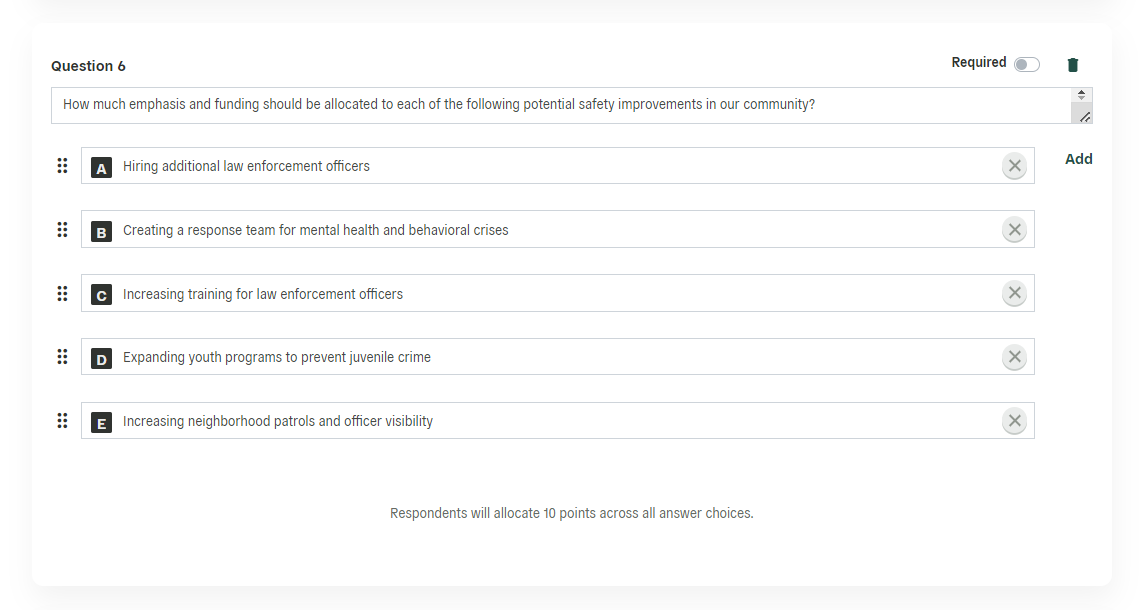The image size is (1140, 610).
Task: Remove the mental health response team choice
Action: tap(1014, 230)
